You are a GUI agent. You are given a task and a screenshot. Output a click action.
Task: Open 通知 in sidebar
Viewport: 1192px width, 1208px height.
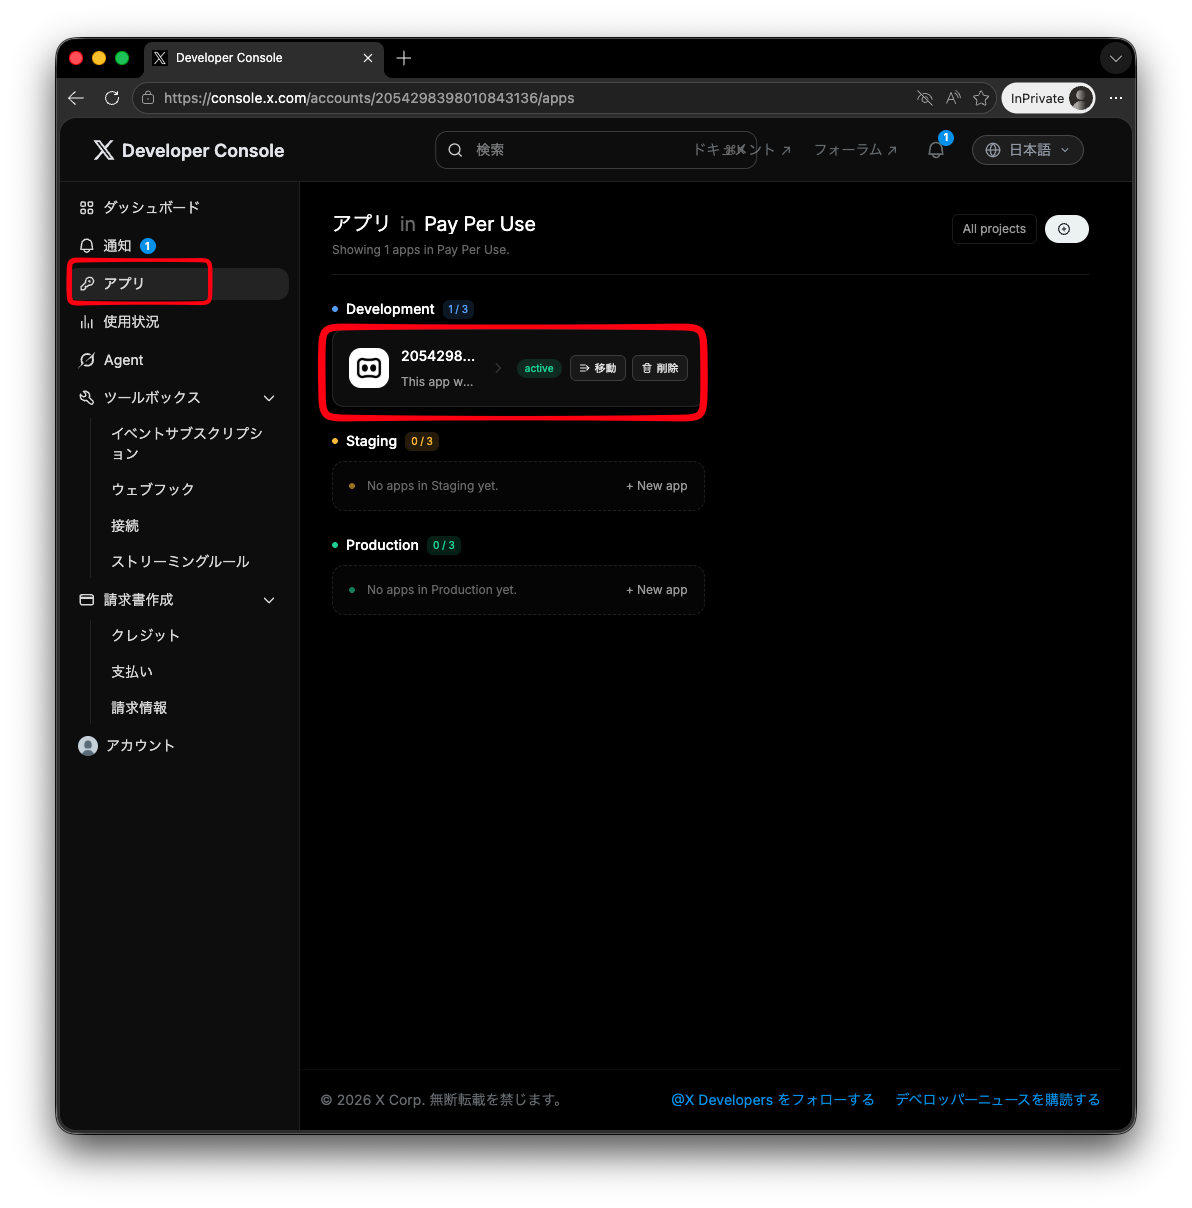(x=118, y=246)
